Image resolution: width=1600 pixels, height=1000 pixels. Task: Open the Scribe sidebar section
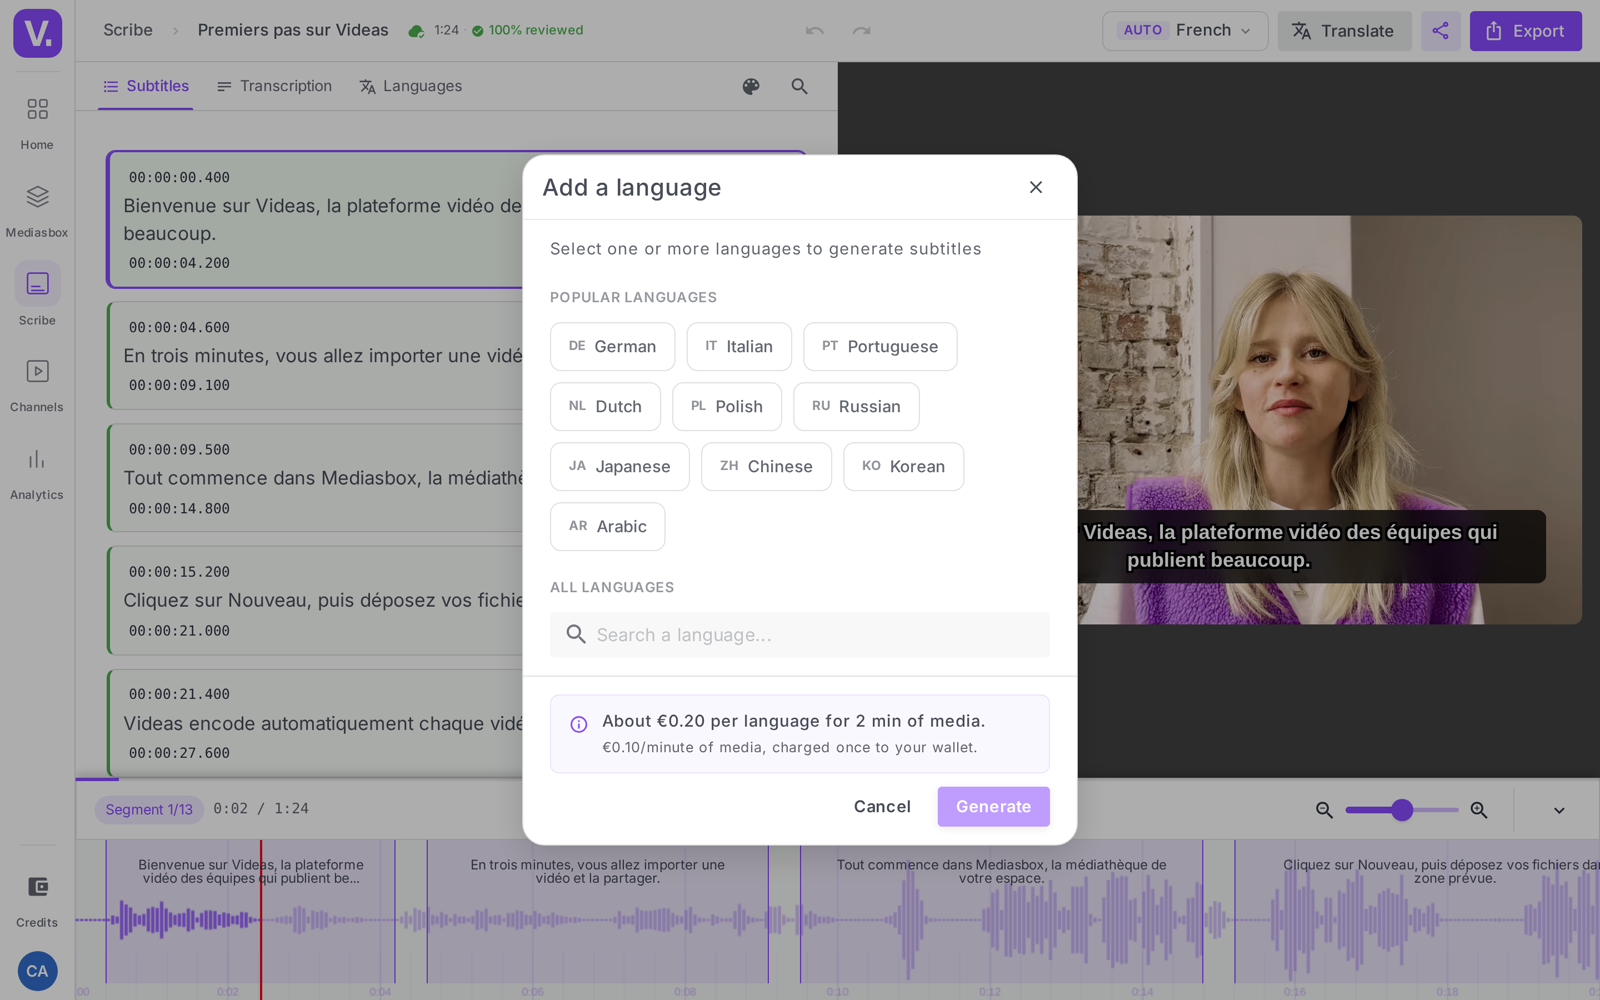tap(37, 296)
